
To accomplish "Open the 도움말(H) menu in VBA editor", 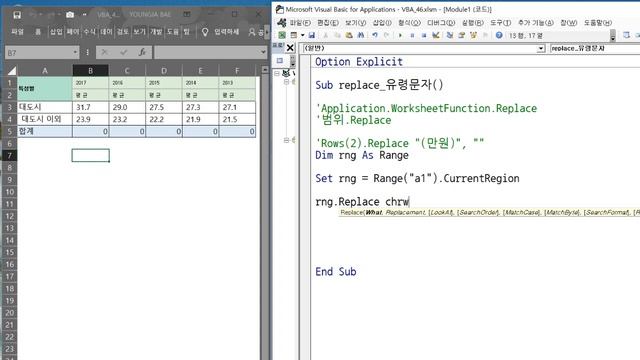I will pos(598,23).
